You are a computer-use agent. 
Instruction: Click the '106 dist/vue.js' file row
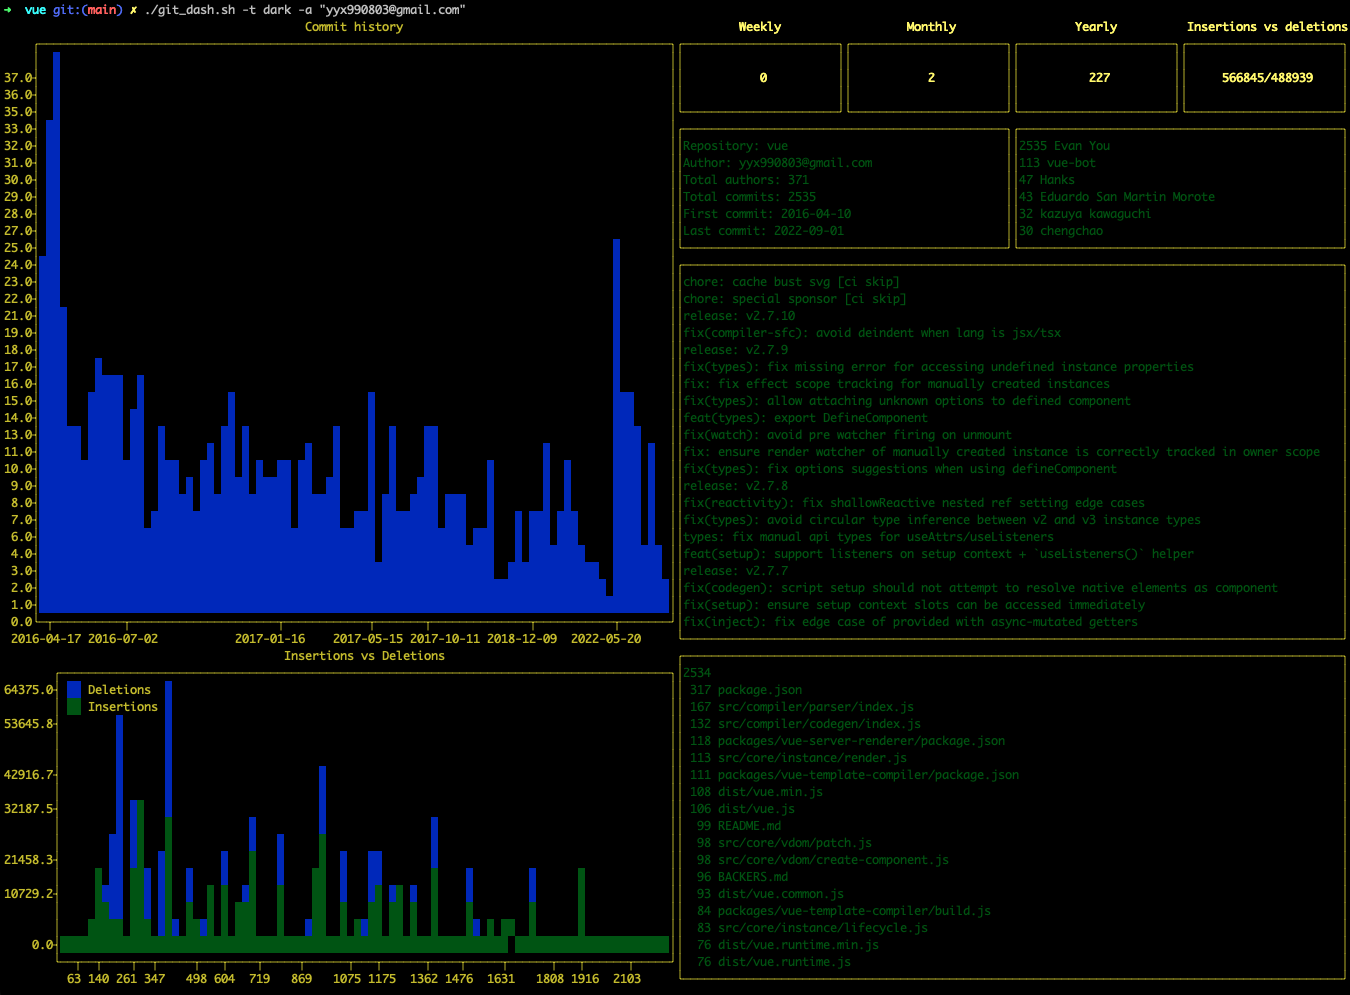point(742,809)
